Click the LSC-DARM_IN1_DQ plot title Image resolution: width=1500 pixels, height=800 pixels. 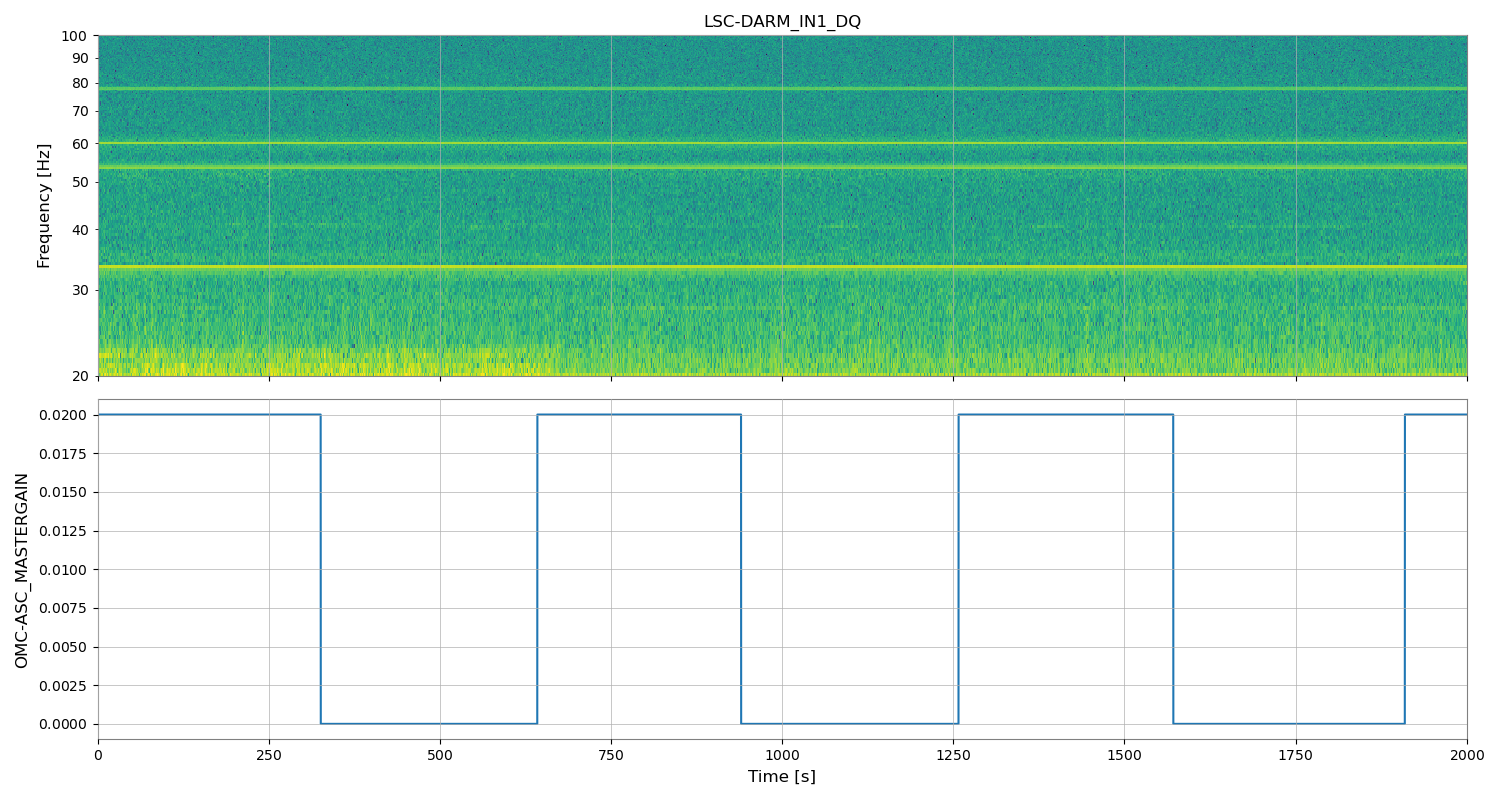point(781,22)
